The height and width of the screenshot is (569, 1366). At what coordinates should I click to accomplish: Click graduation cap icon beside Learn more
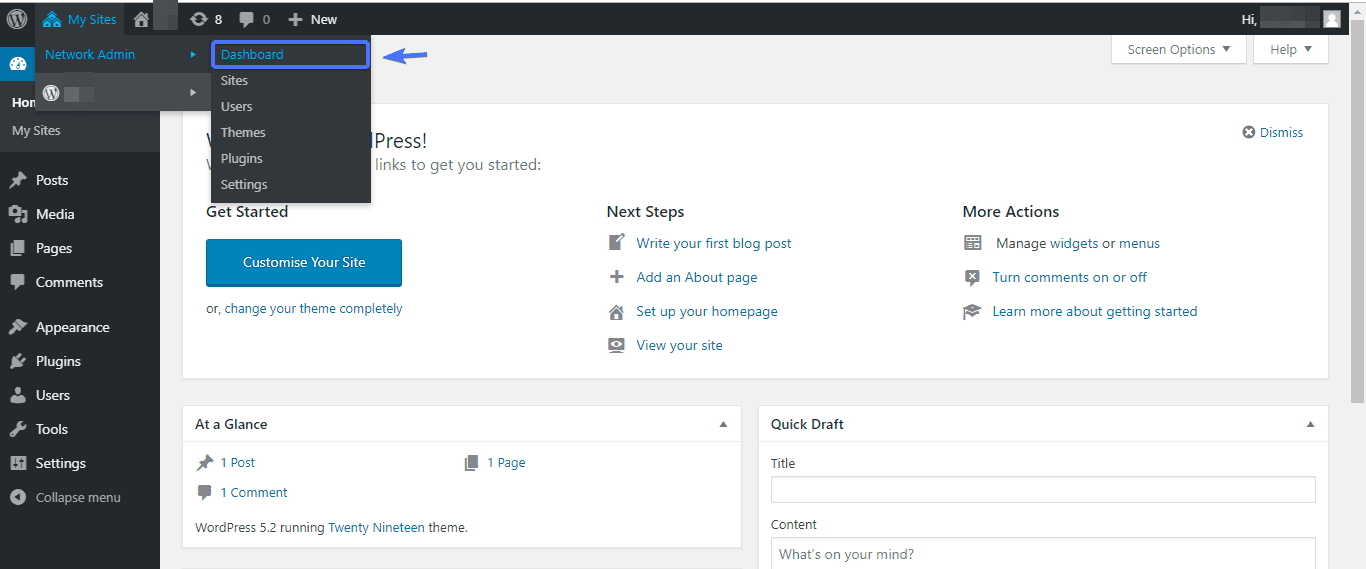click(x=972, y=311)
